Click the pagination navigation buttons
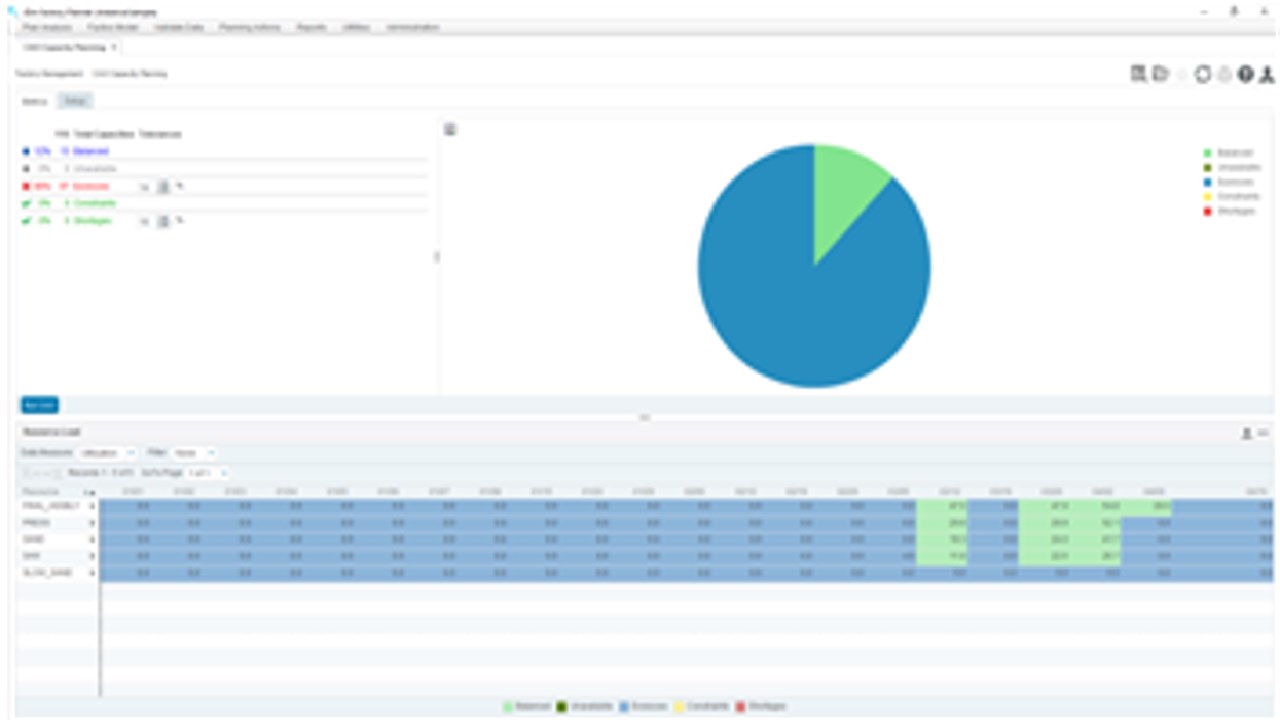The height and width of the screenshot is (720, 1280). pyautogui.click(x=41, y=472)
